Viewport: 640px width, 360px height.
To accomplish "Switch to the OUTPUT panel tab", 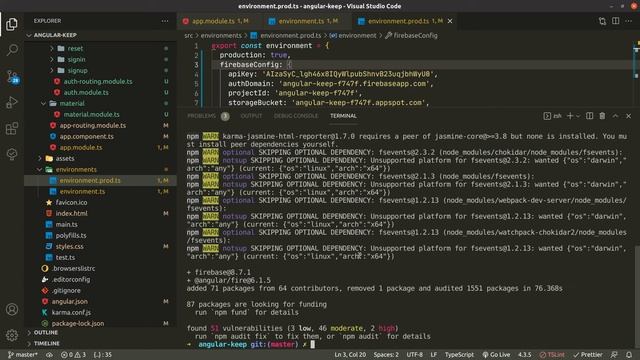I will 251,116.
